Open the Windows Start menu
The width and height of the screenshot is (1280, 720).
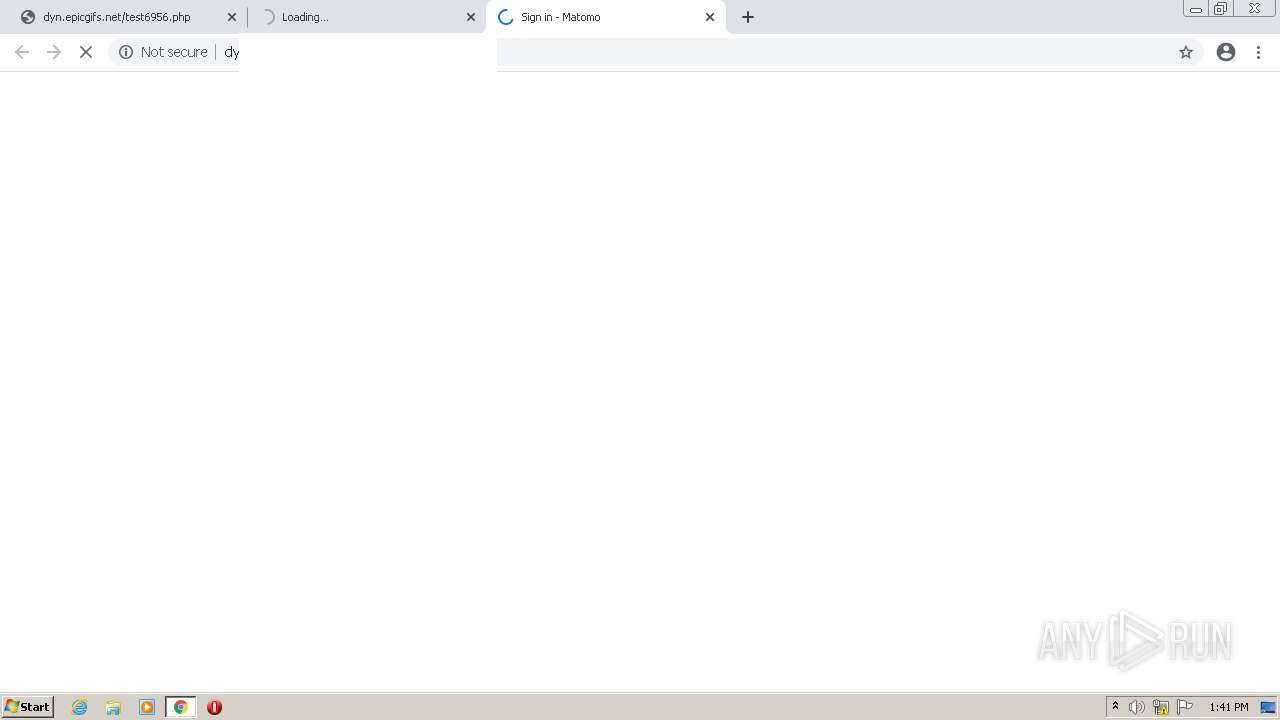[28, 707]
